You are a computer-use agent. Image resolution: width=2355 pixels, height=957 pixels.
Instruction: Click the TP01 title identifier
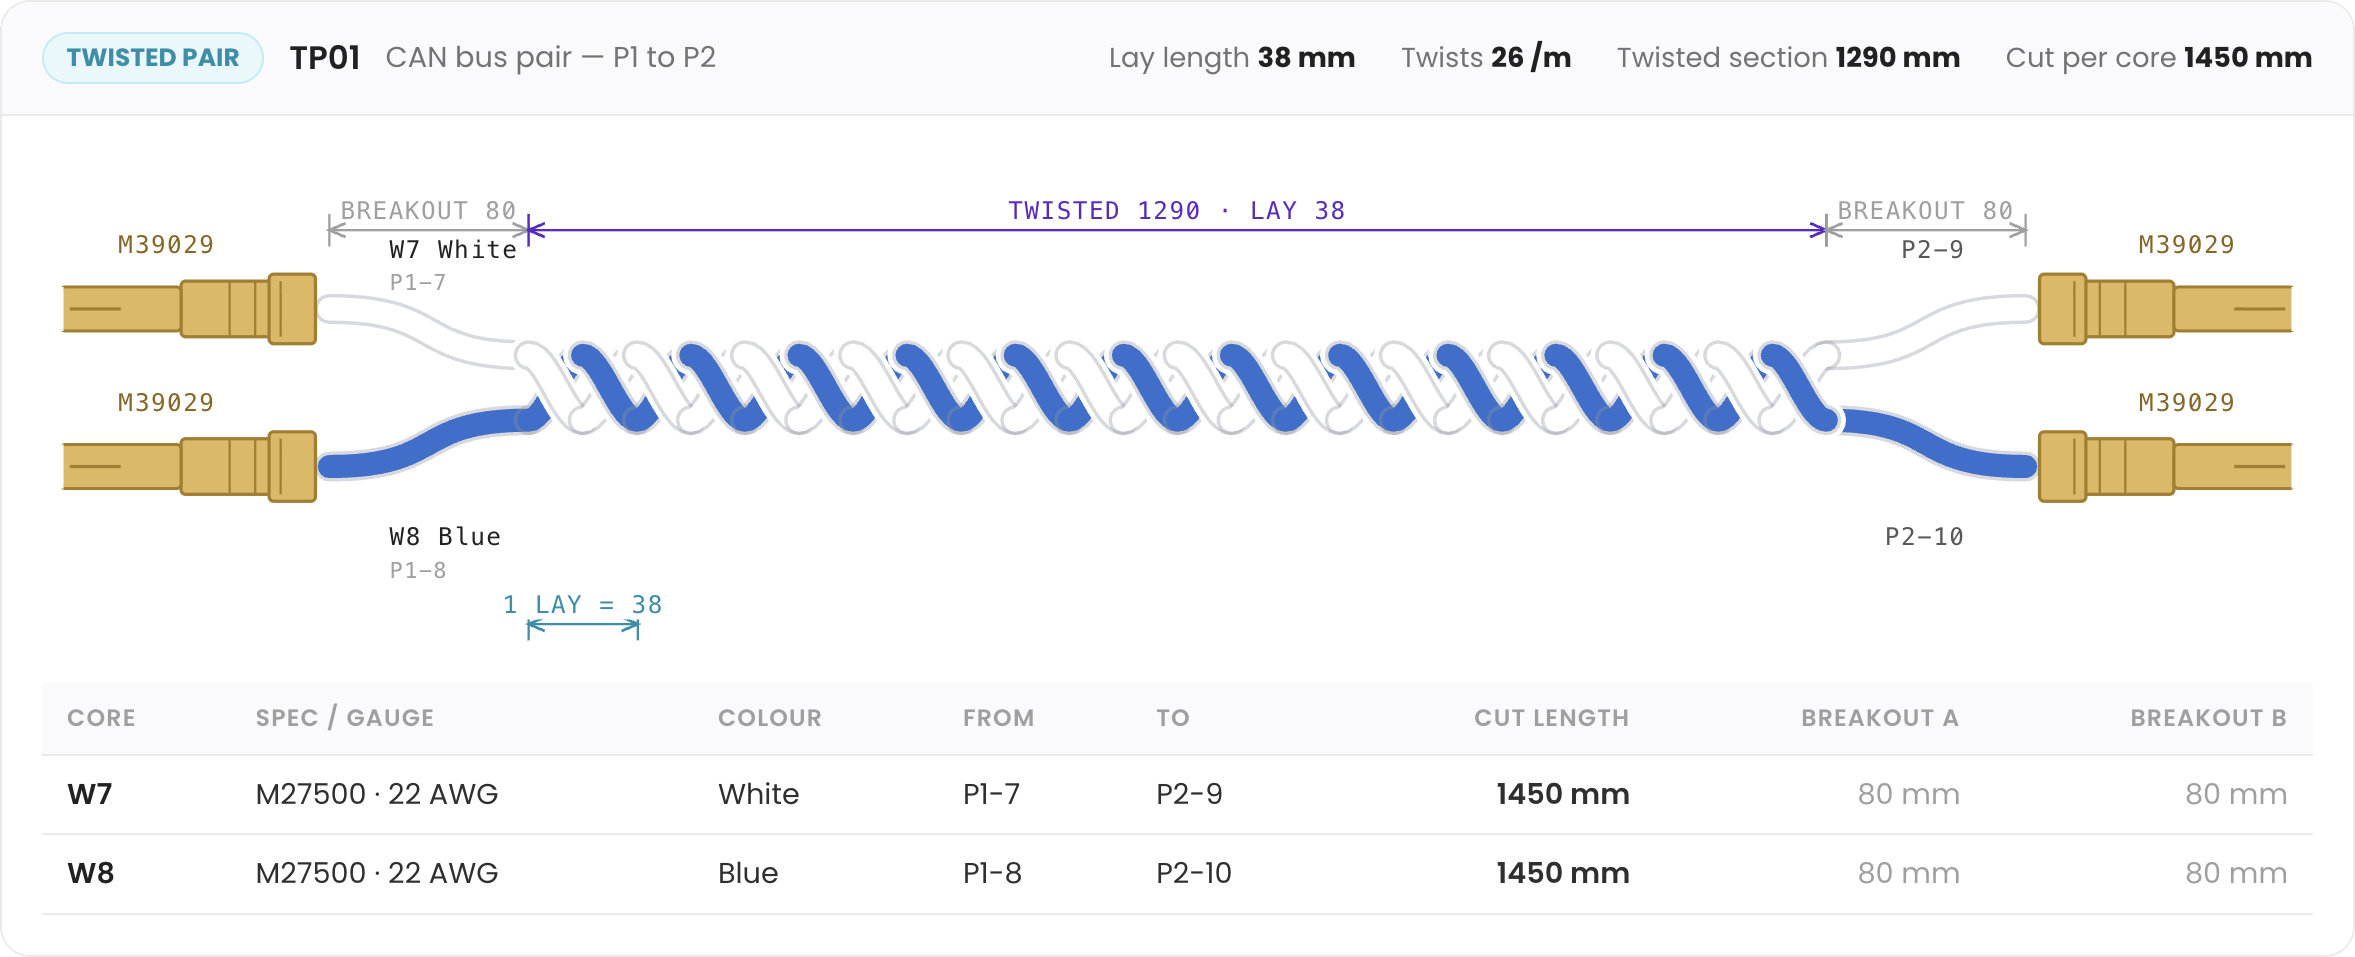click(x=325, y=58)
